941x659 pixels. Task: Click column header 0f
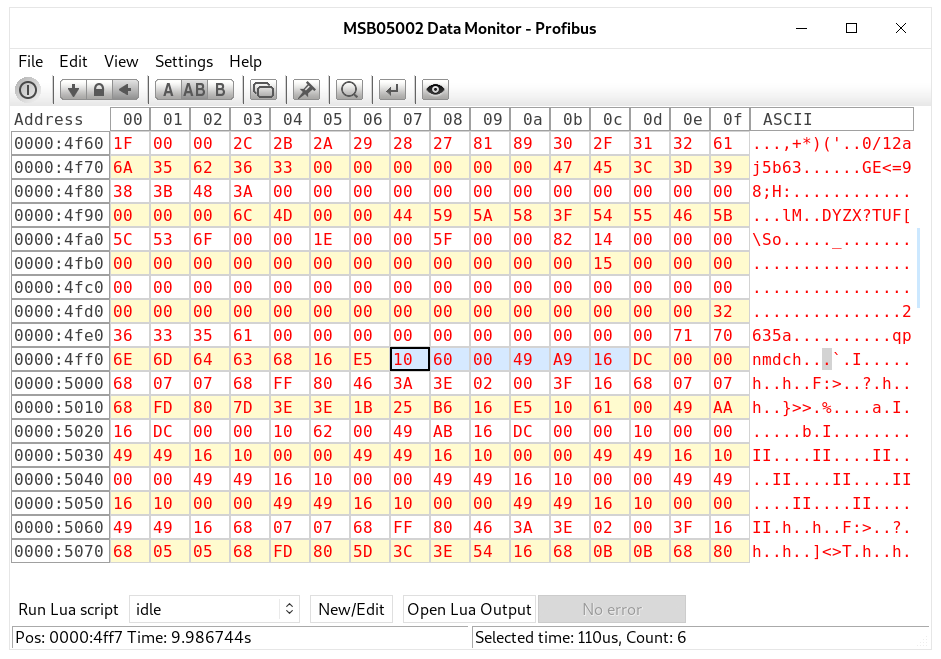(x=730, y=119)
